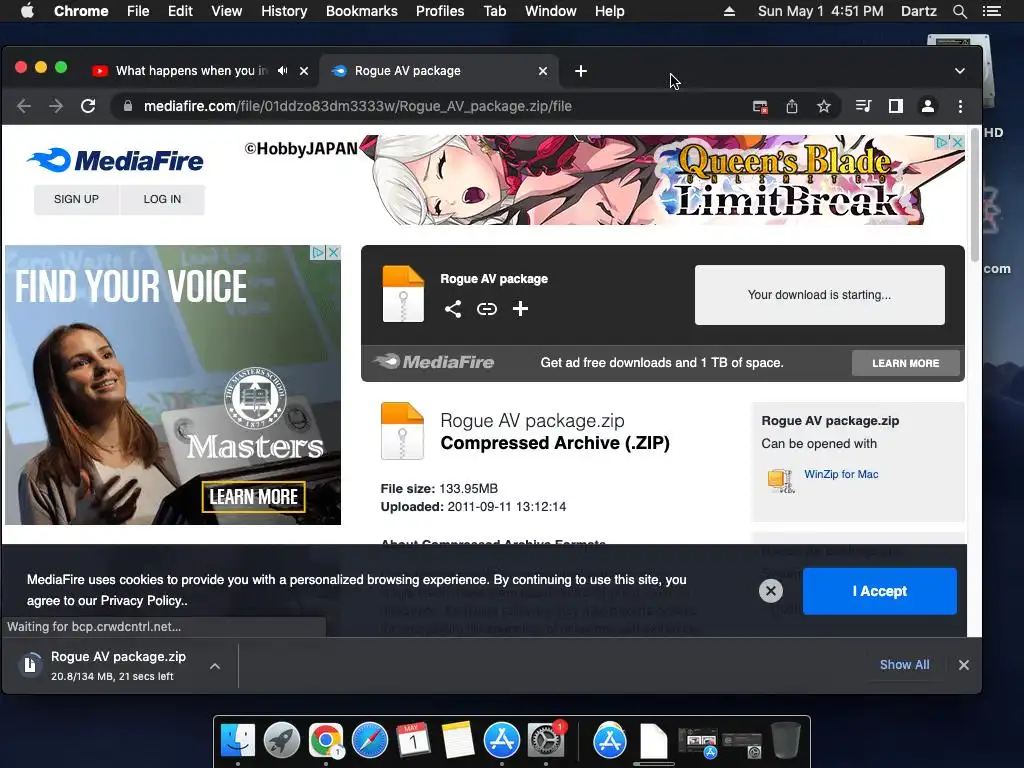Open Safari from the dock

(370, 741)
